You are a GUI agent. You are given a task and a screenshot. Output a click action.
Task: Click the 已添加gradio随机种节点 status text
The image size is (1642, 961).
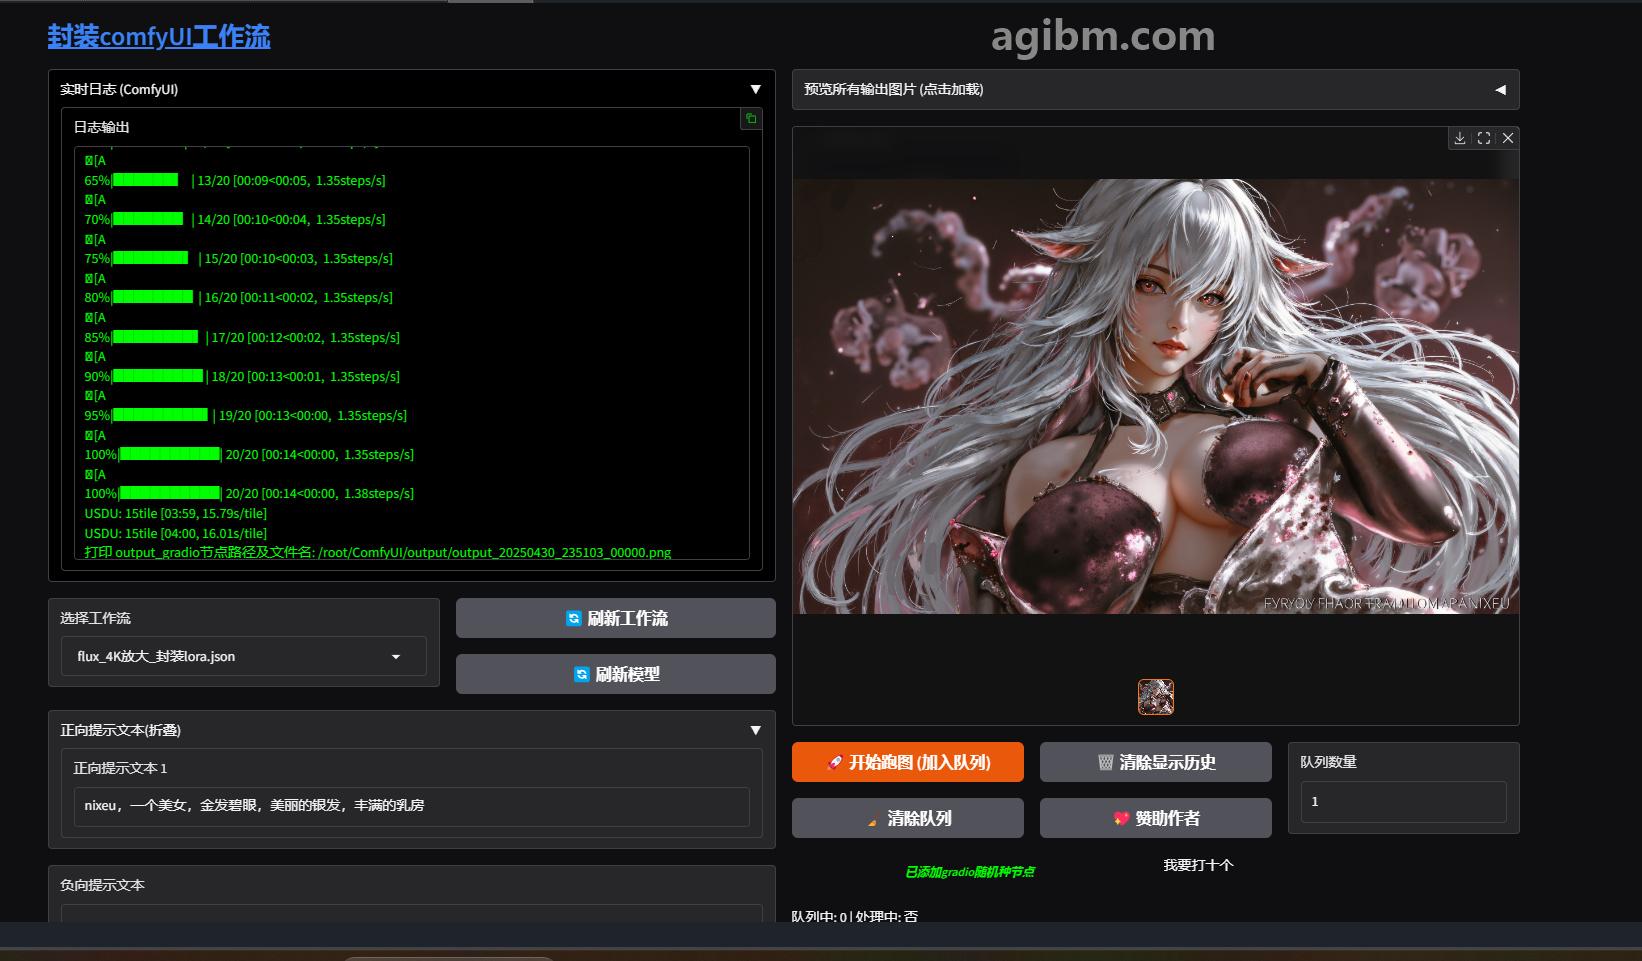tap(969, 872)
